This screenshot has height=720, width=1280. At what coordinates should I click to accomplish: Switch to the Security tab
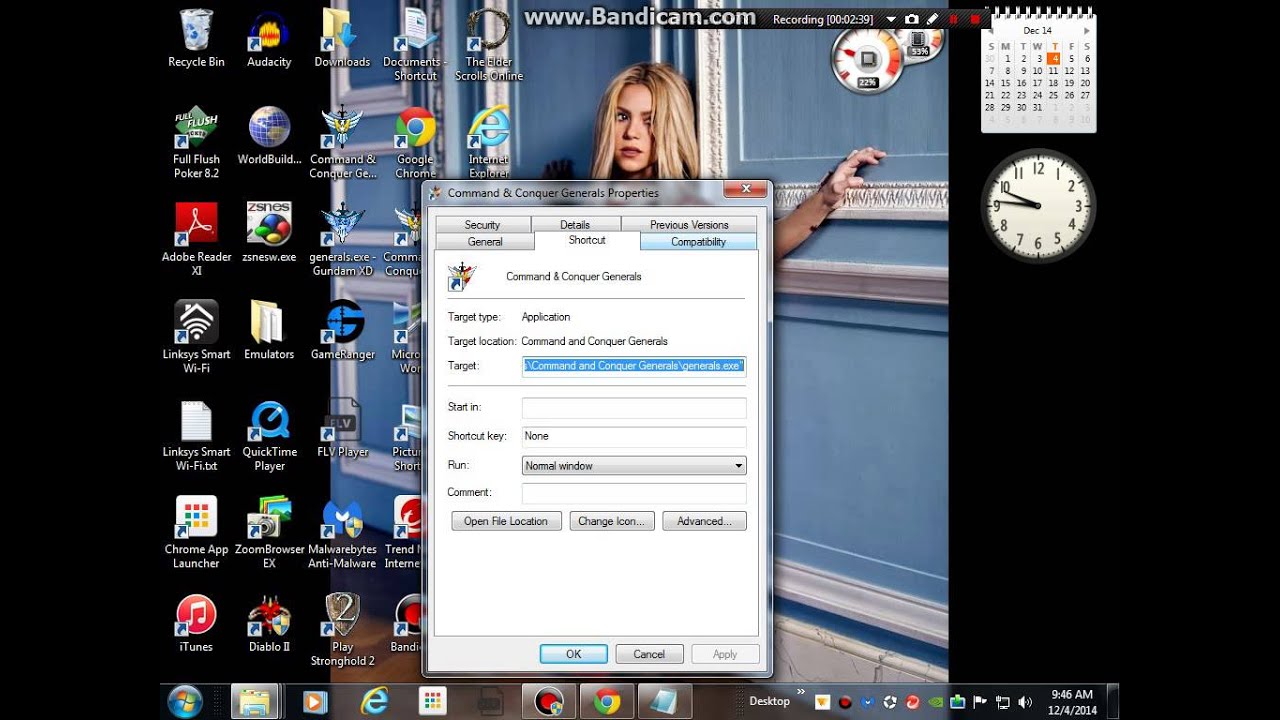[482, 224]
